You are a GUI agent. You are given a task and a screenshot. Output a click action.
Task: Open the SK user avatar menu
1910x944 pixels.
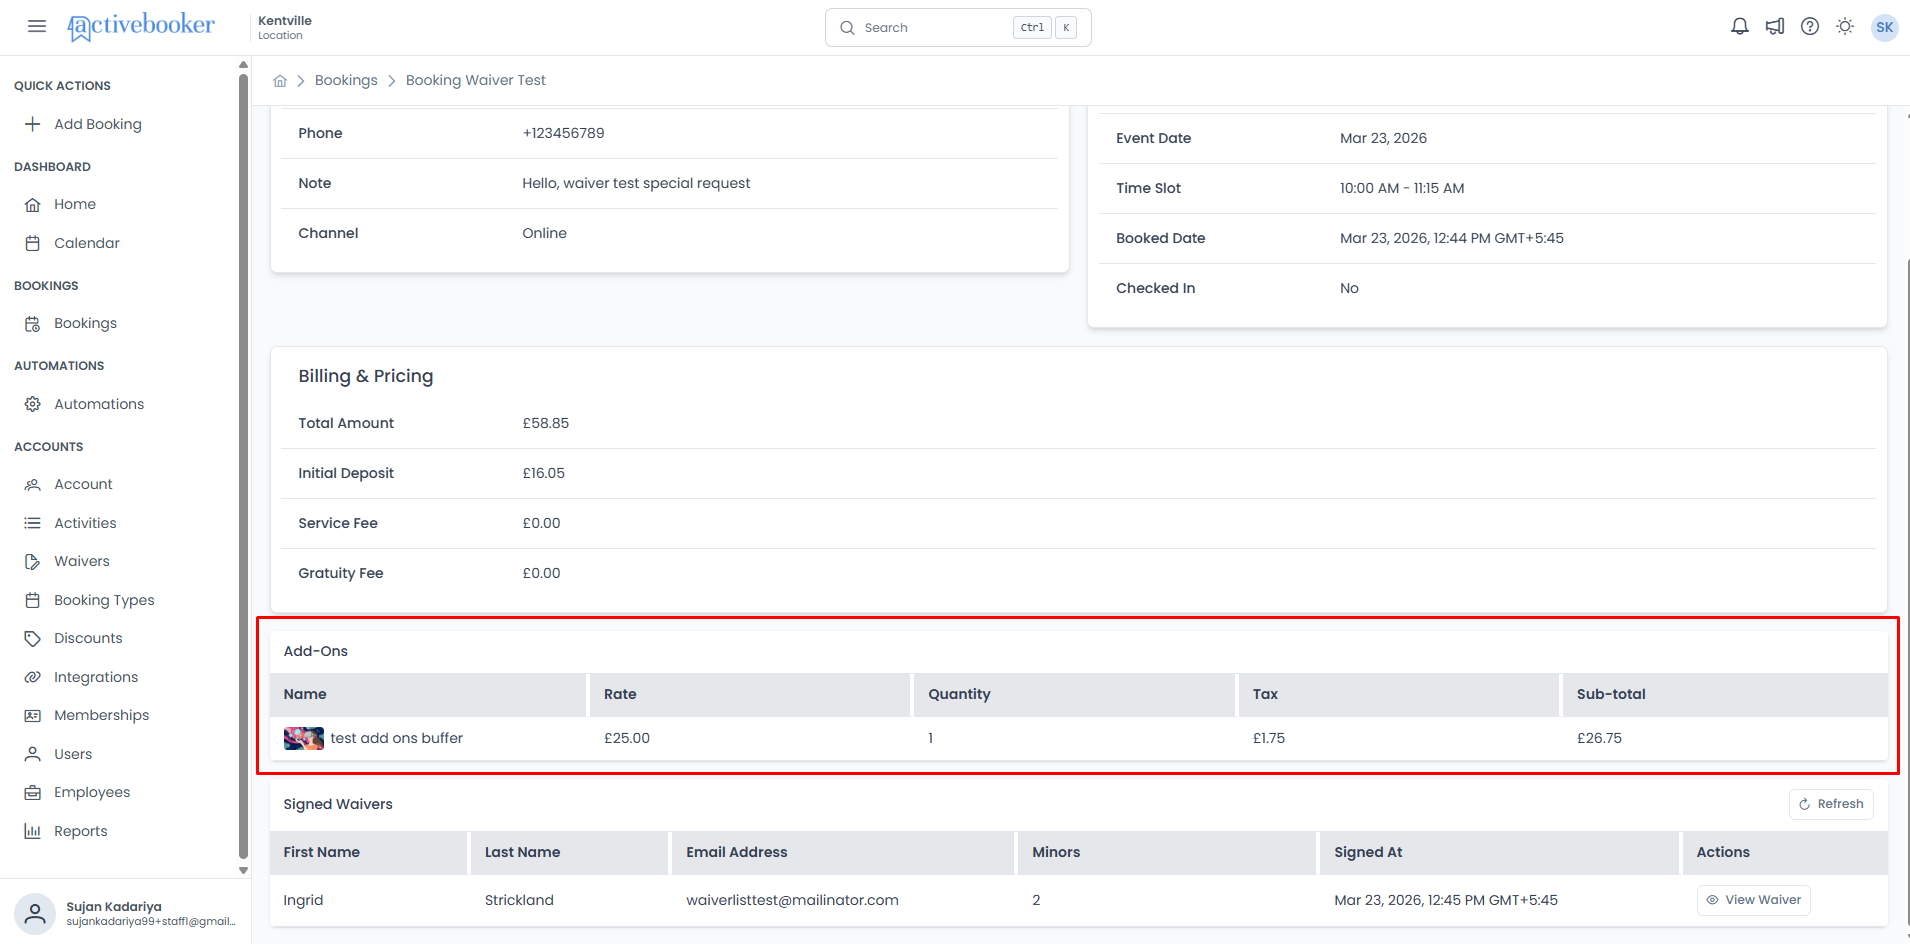click(1884, 27)
